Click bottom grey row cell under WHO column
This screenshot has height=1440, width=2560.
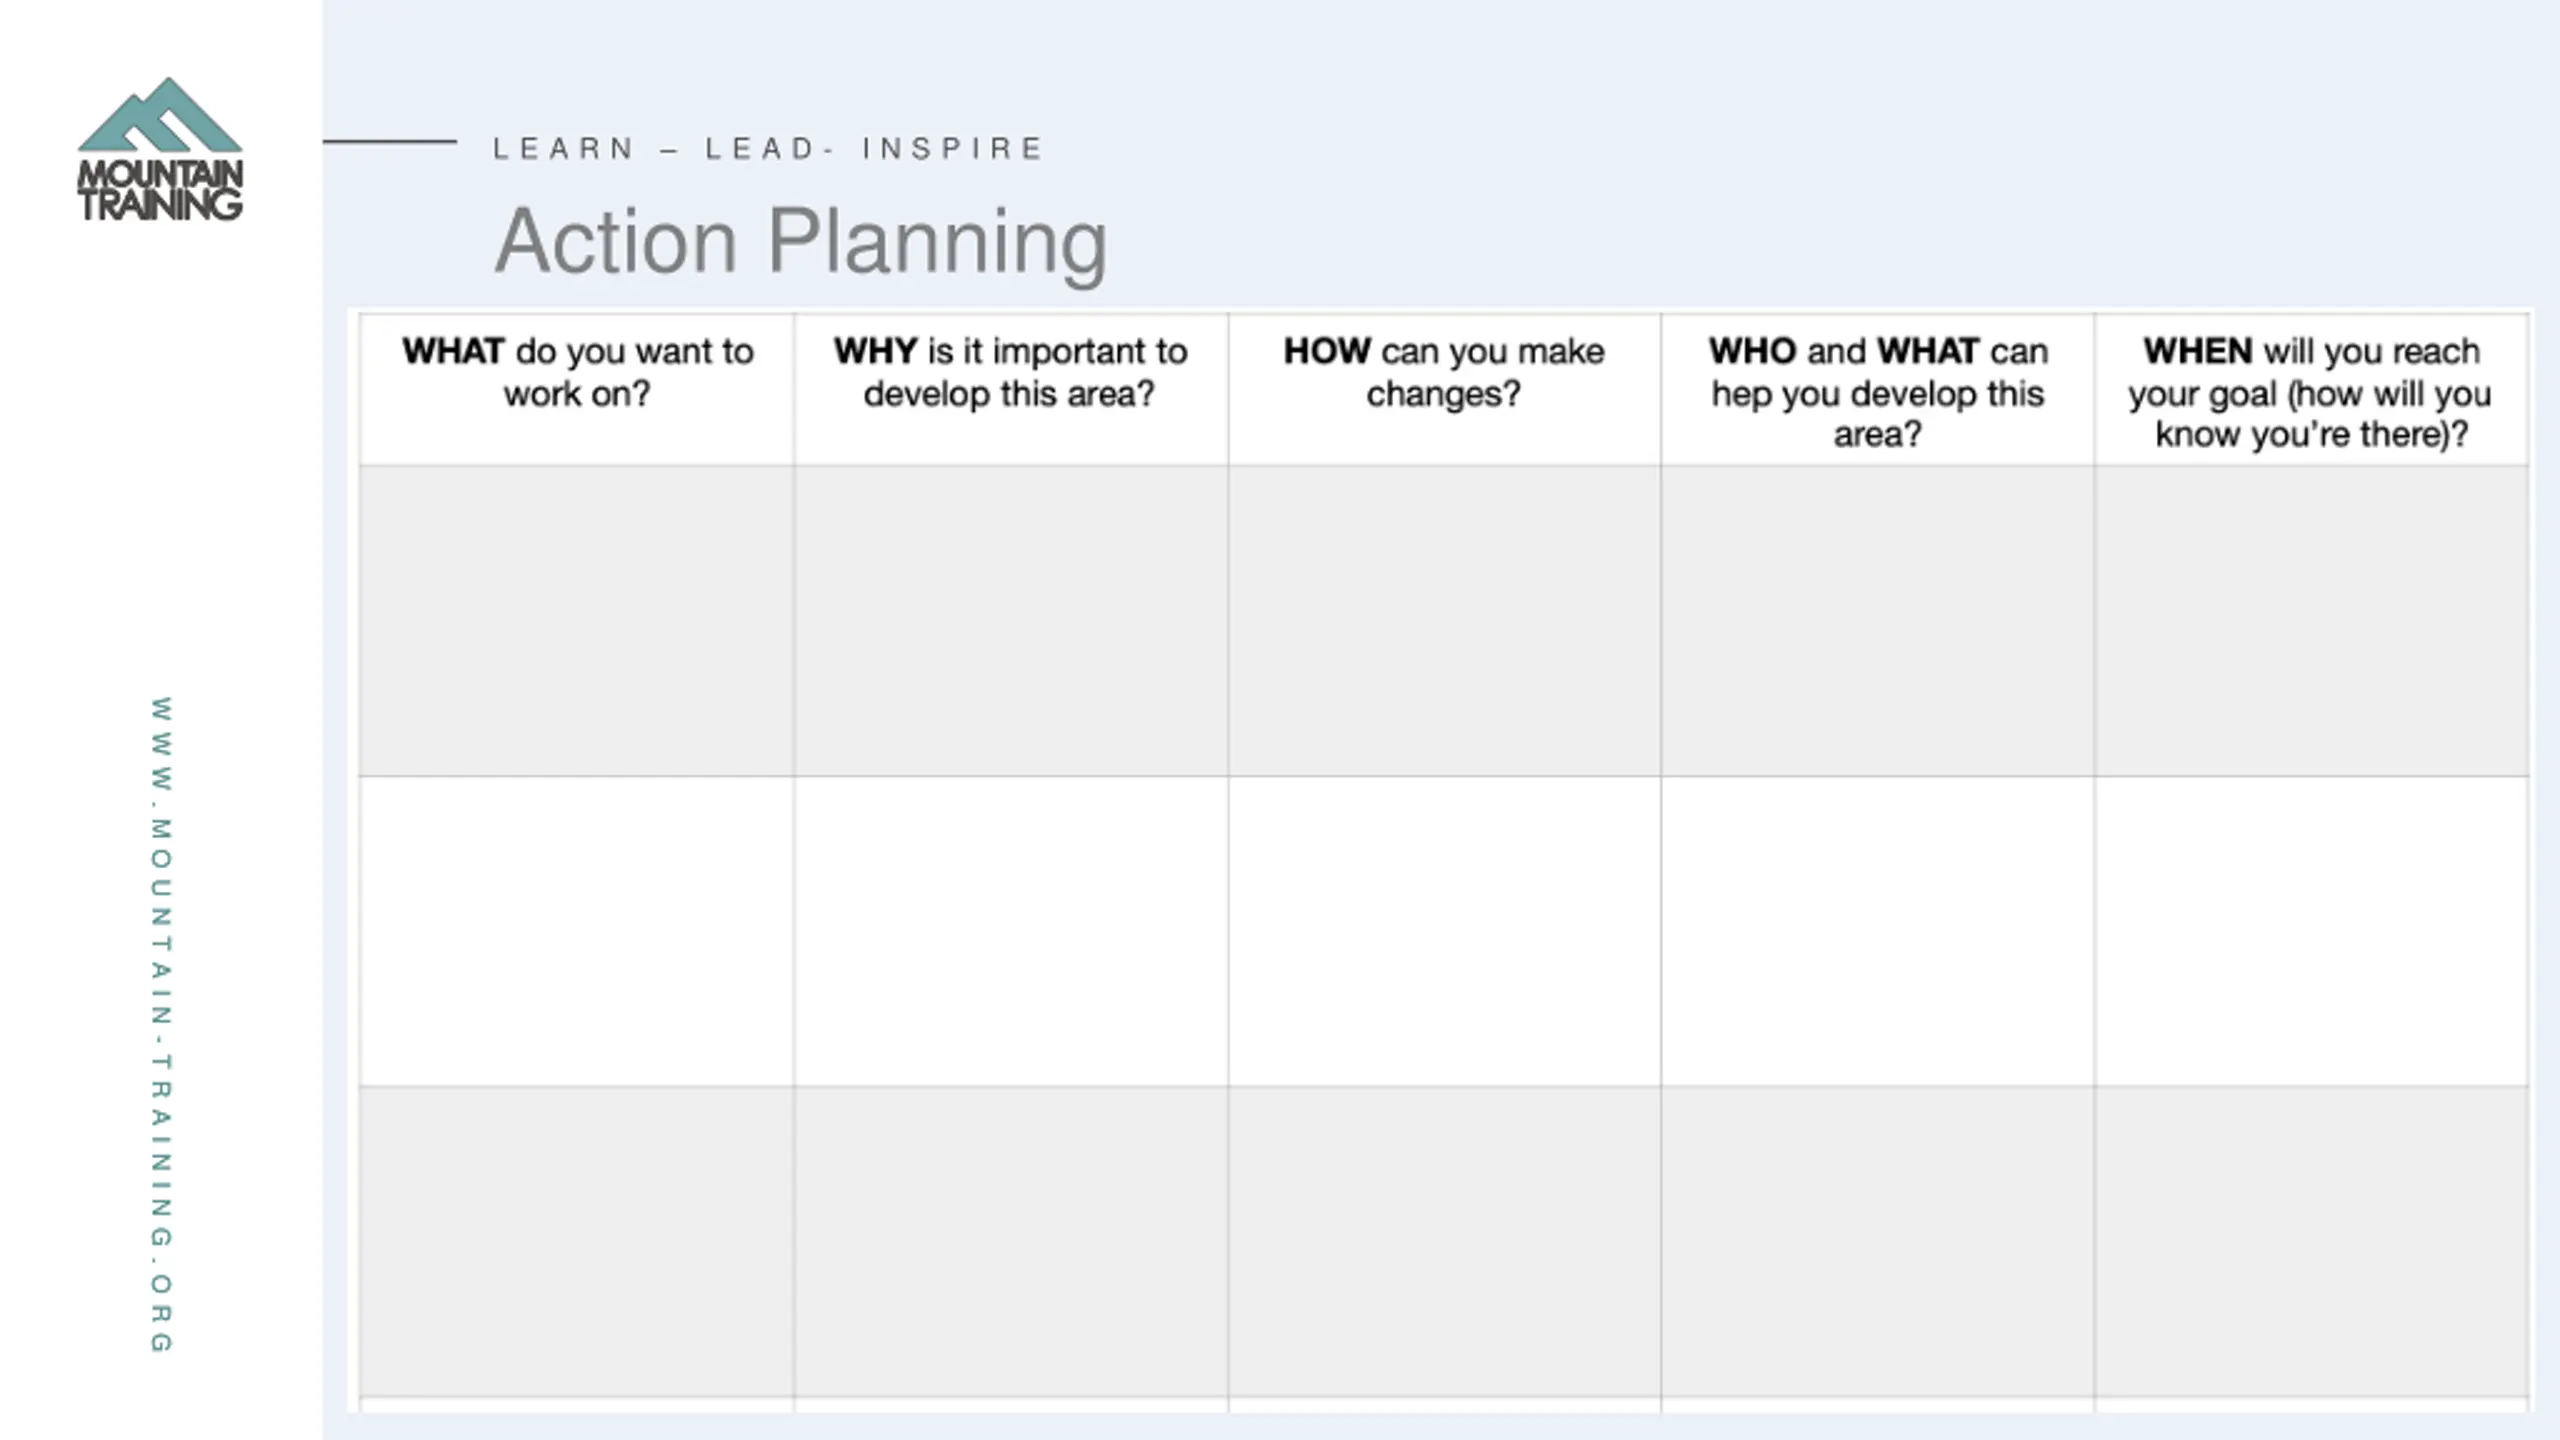[1877, 1241]
